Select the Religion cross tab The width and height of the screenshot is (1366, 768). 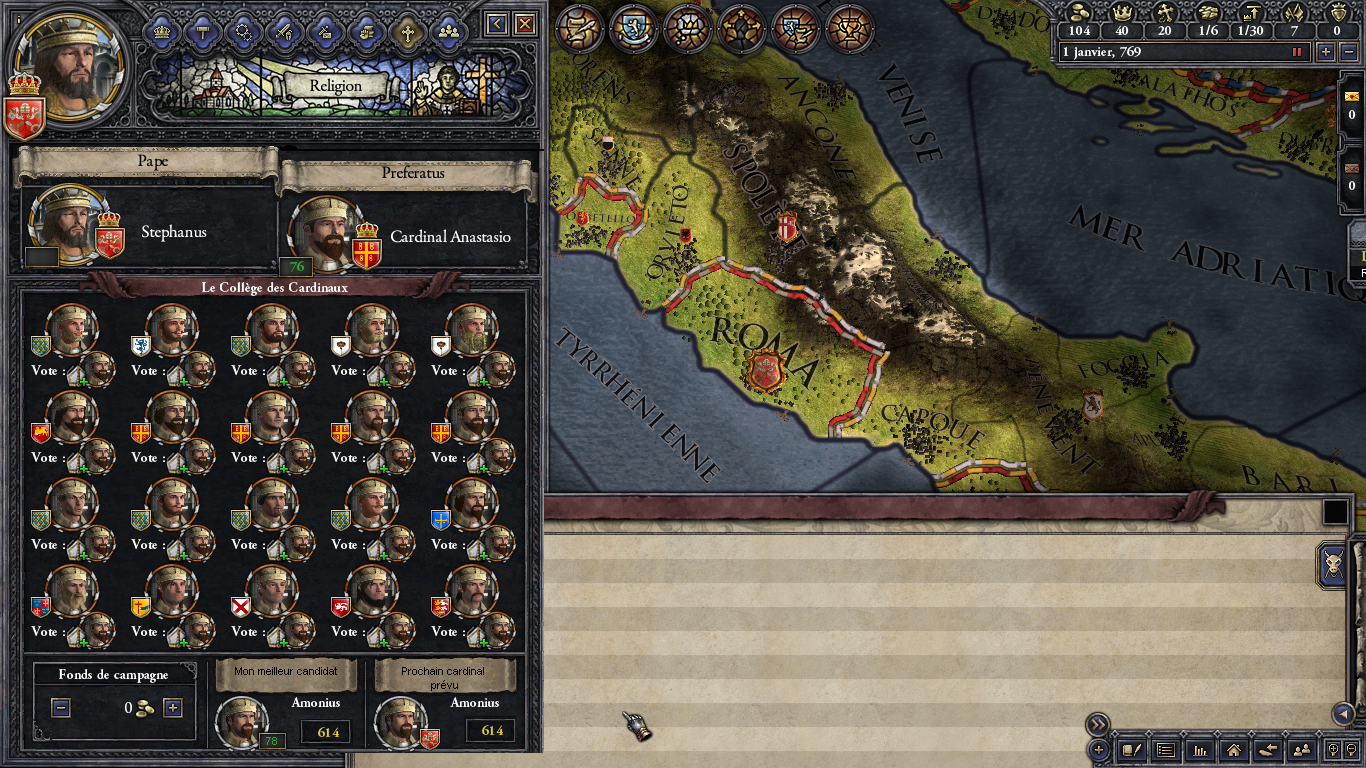(x=407, y=30)
